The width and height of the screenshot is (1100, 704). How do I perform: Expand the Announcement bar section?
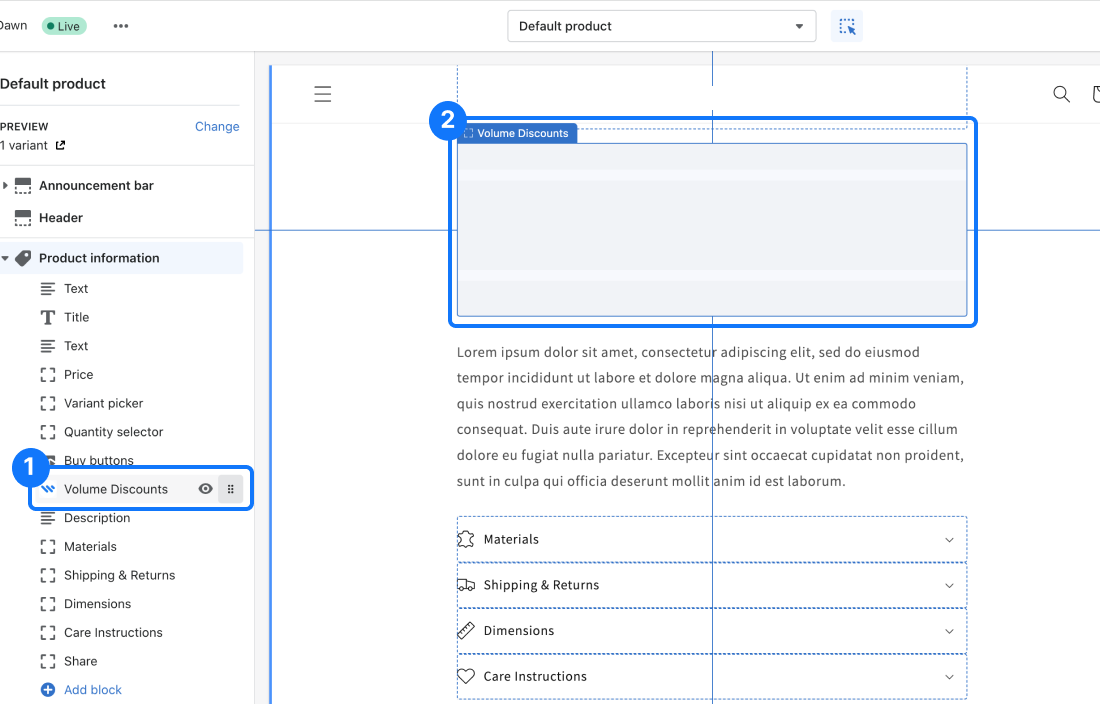5,186
